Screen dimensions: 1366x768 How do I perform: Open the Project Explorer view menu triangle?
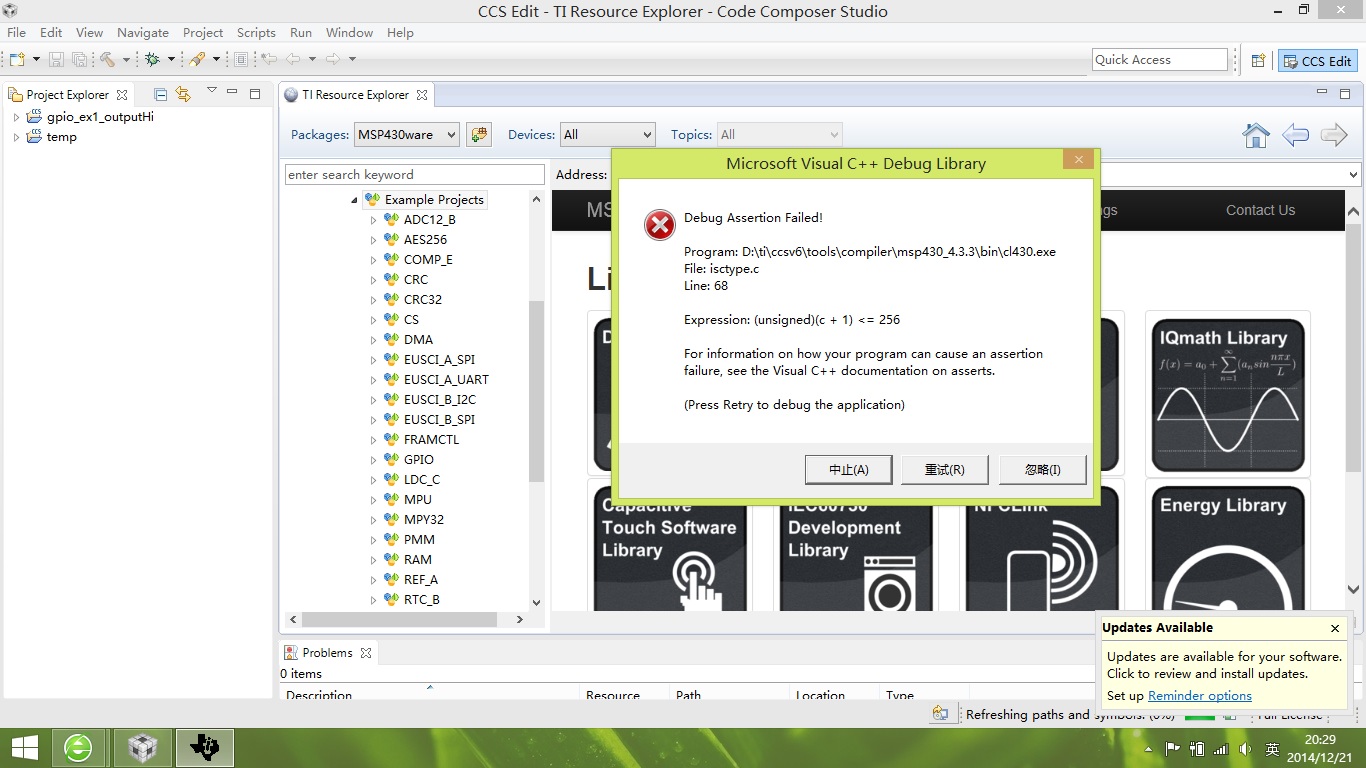tap(211, 92)
